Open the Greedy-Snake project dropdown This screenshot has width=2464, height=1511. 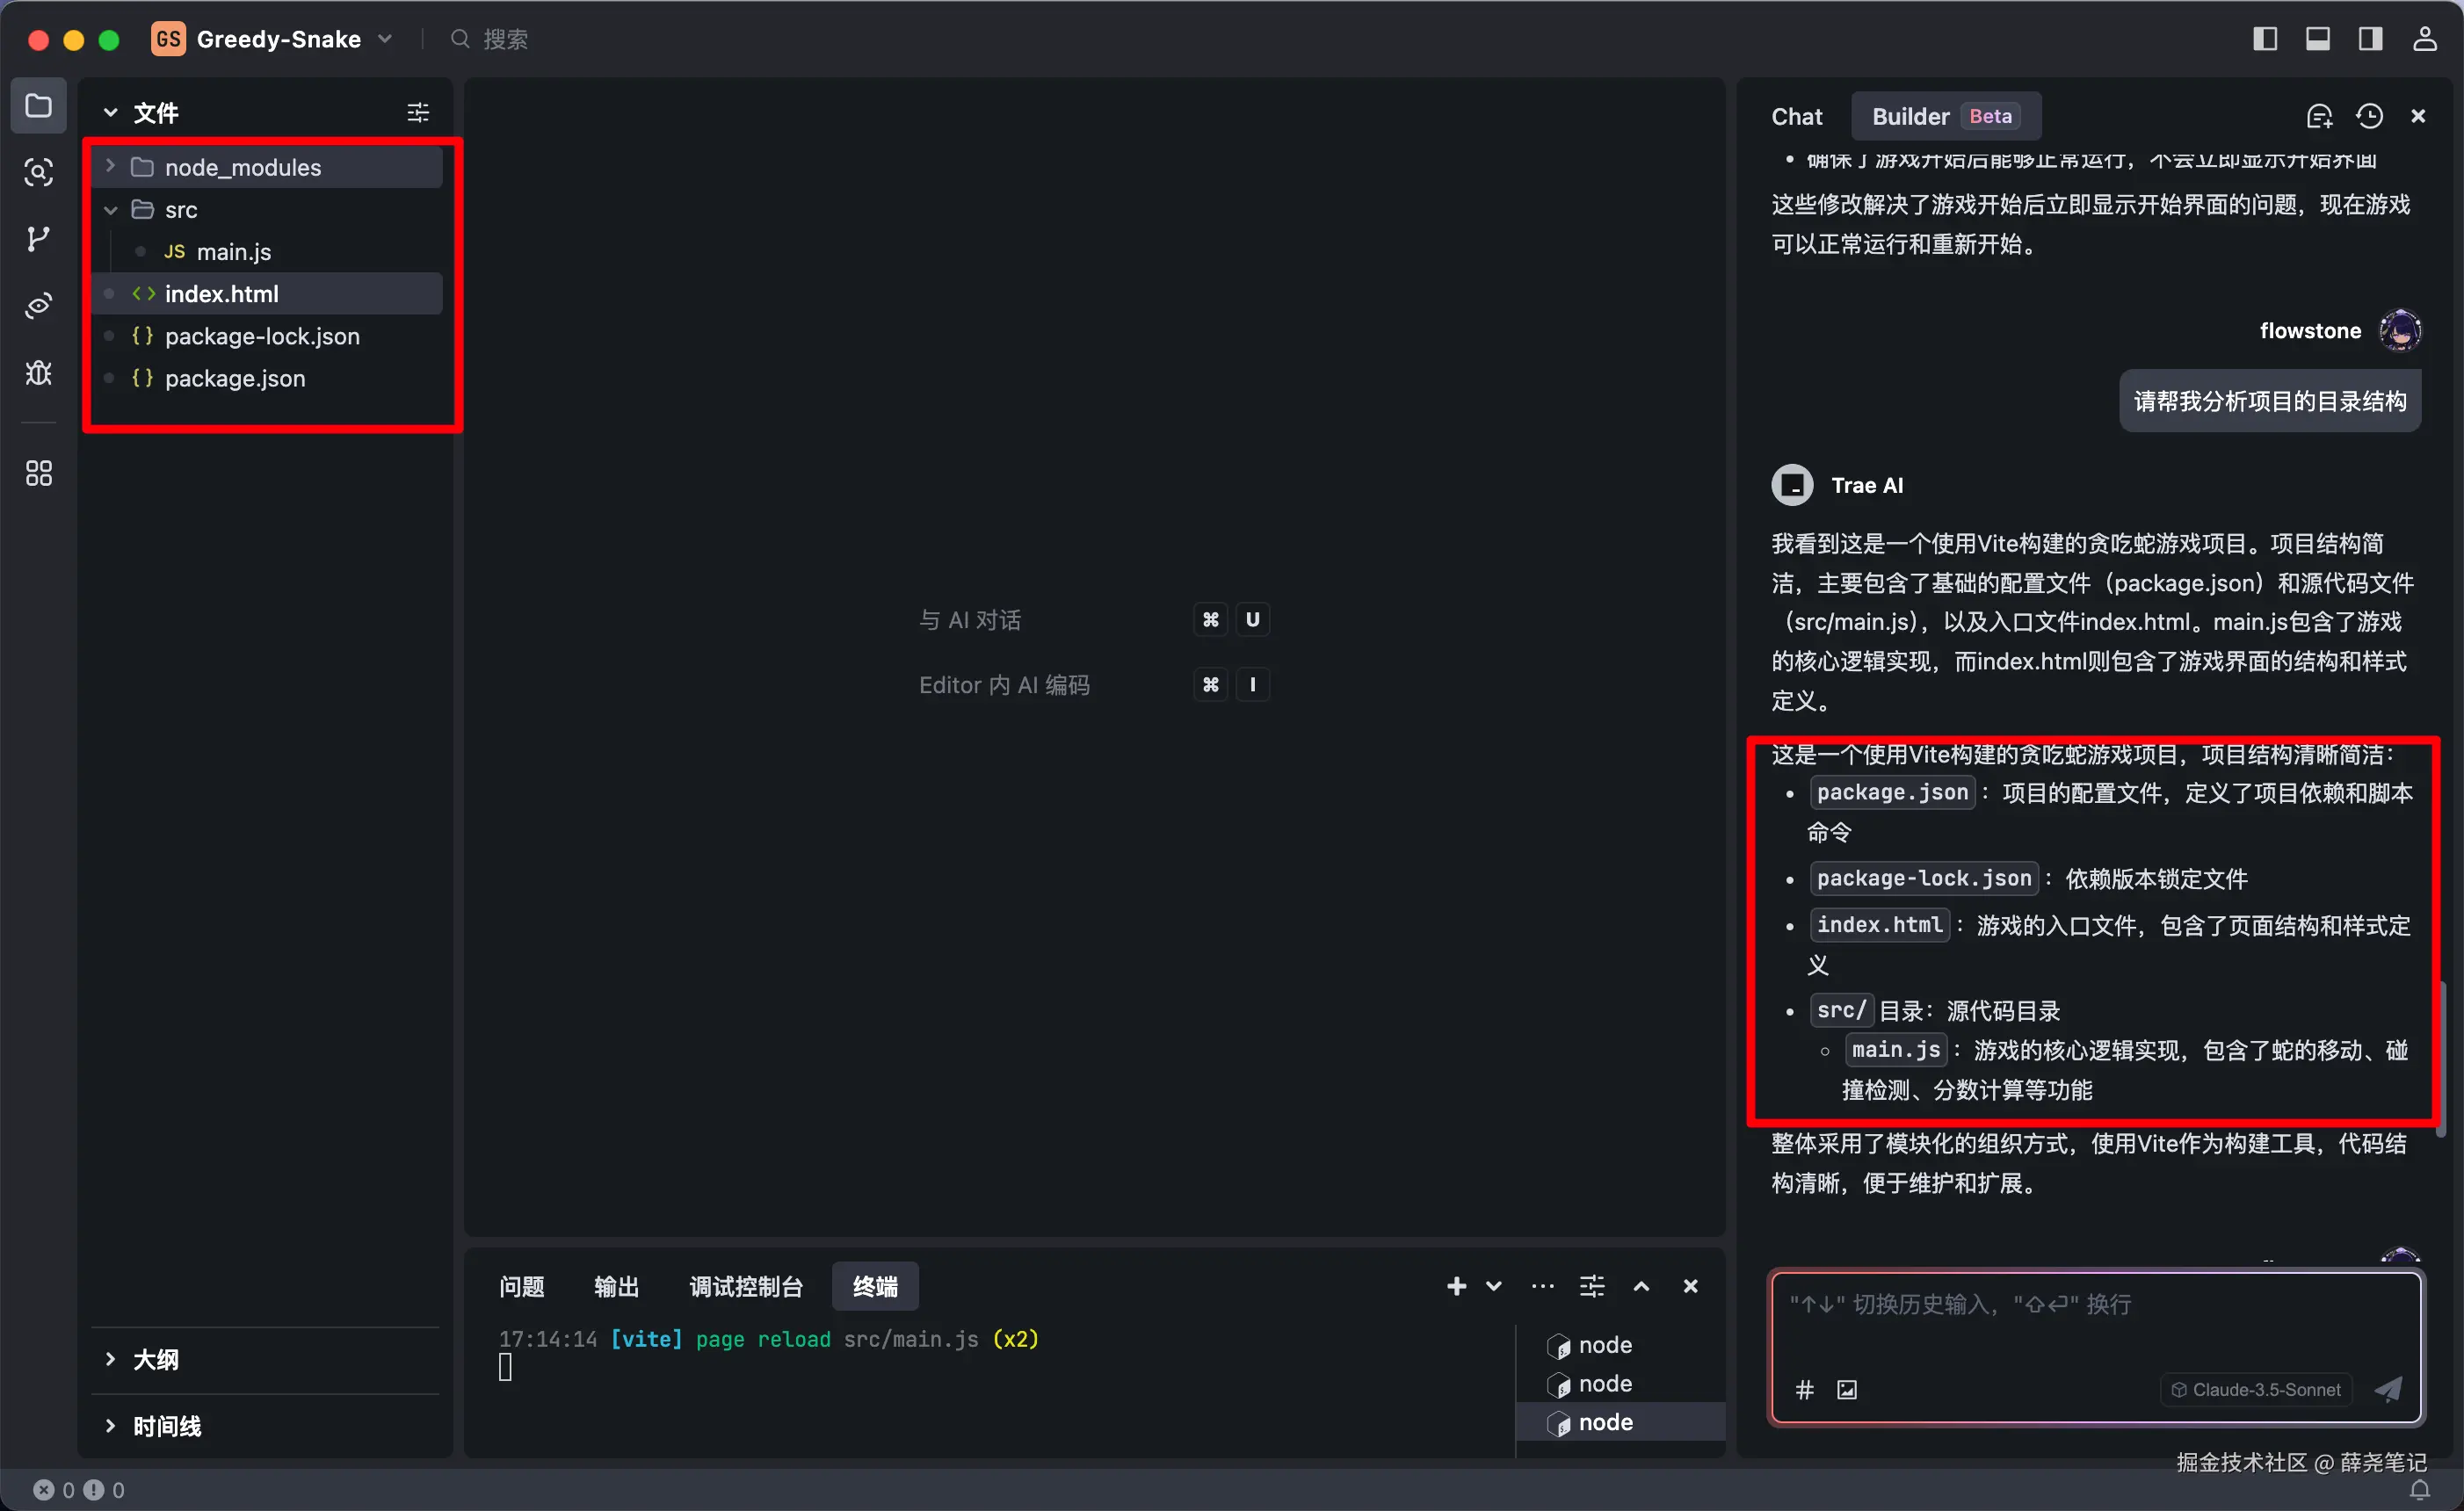[x=277, y=39]
